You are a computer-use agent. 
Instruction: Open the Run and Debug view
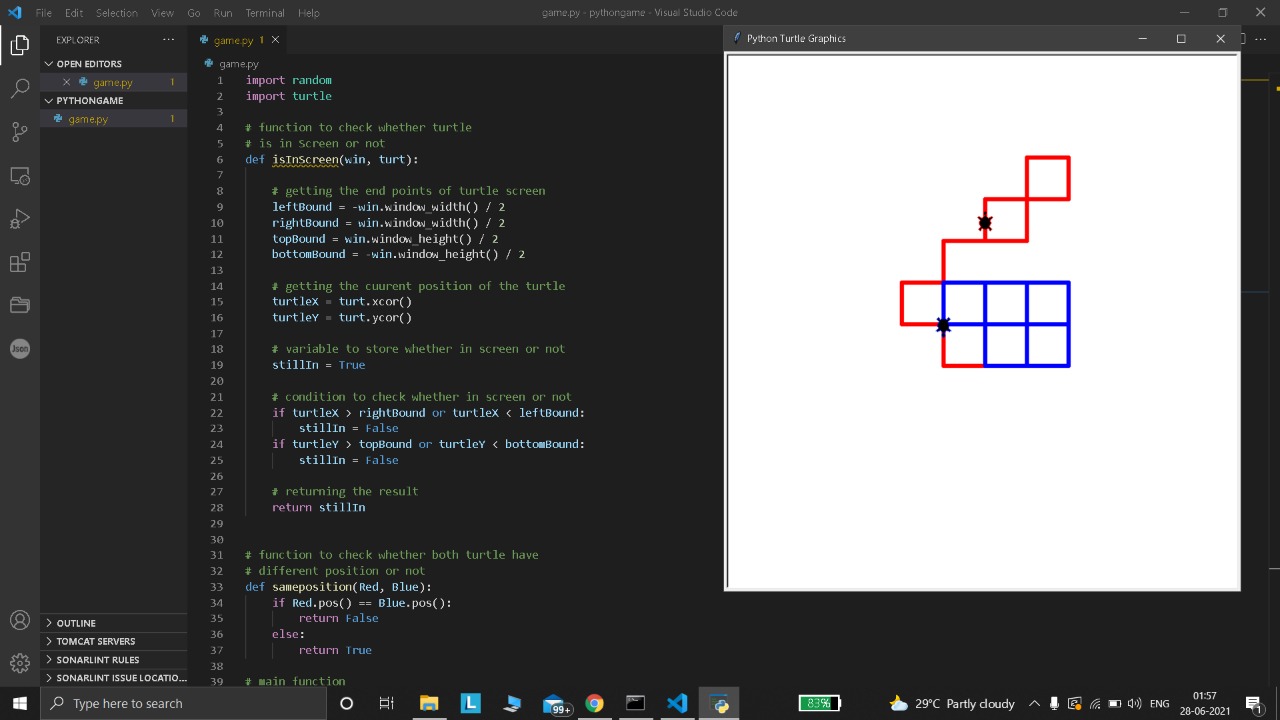(x=19, y=219)
